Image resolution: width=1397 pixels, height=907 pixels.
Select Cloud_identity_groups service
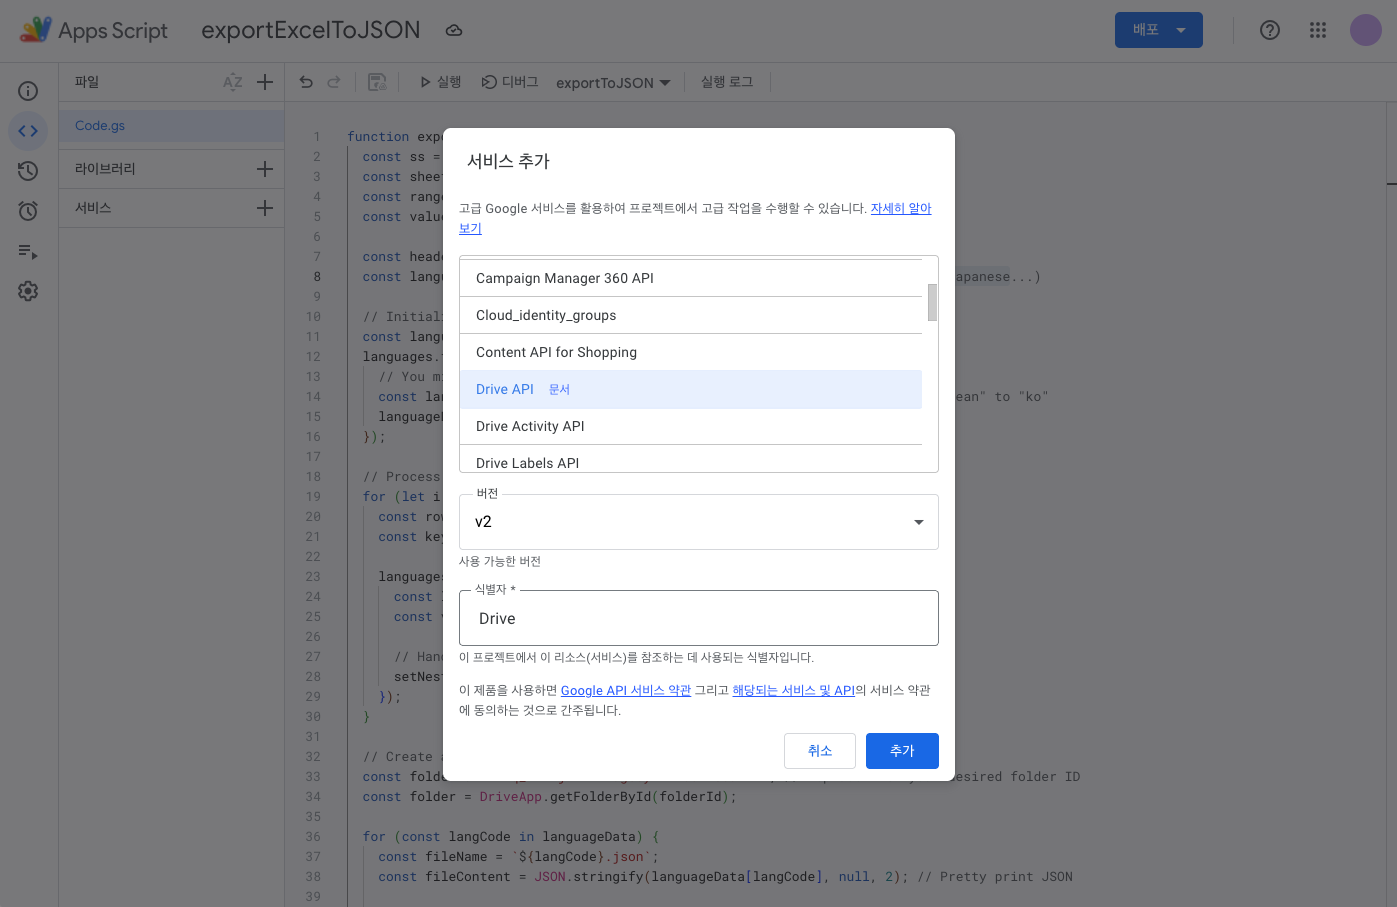(x=691, y=315)
